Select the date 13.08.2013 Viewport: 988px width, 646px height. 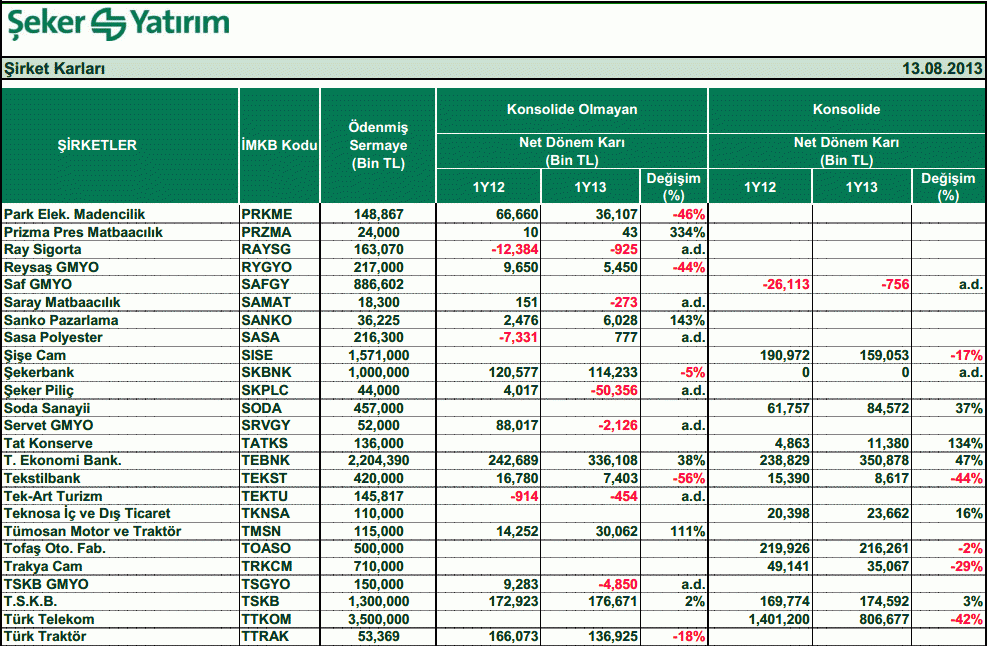(x=942, y=69)
